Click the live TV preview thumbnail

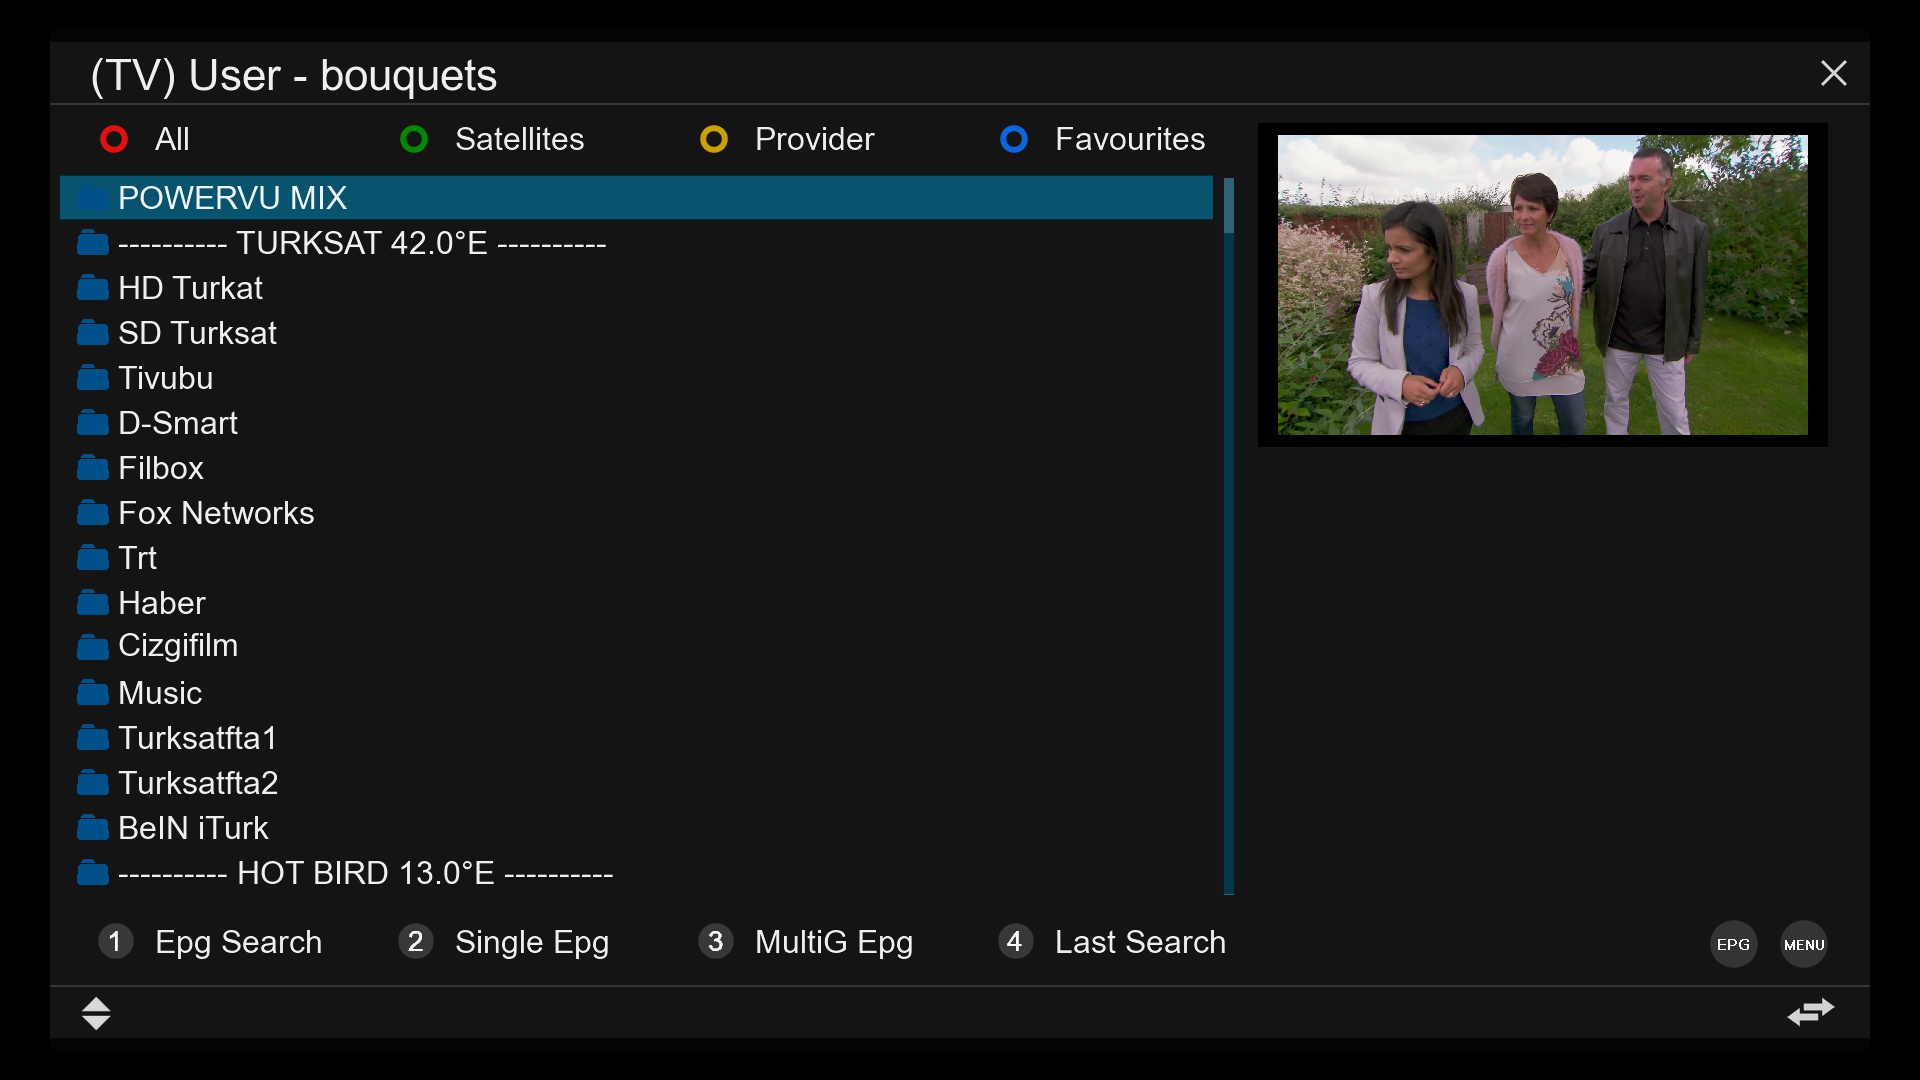click(x=1543, y=285)
